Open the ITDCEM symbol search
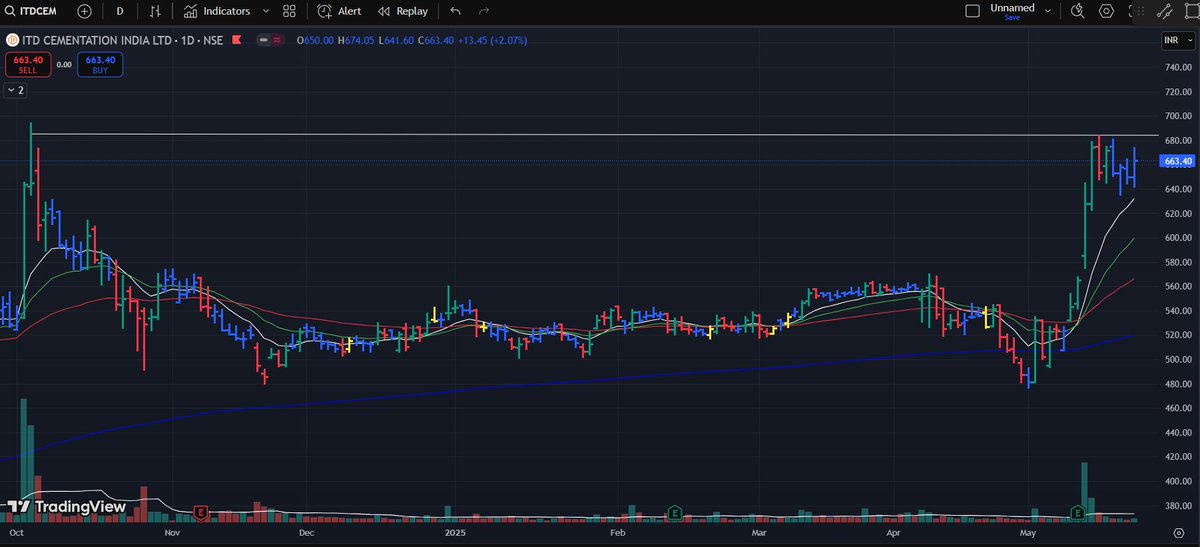 (x=31, y=11)
